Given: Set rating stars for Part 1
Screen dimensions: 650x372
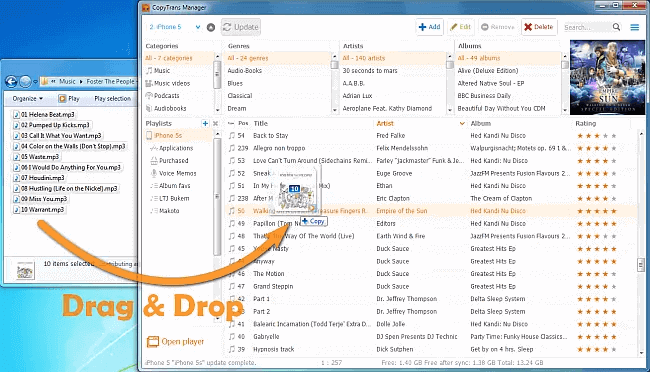Looking at the screenshot, I should tap(597, 299).
